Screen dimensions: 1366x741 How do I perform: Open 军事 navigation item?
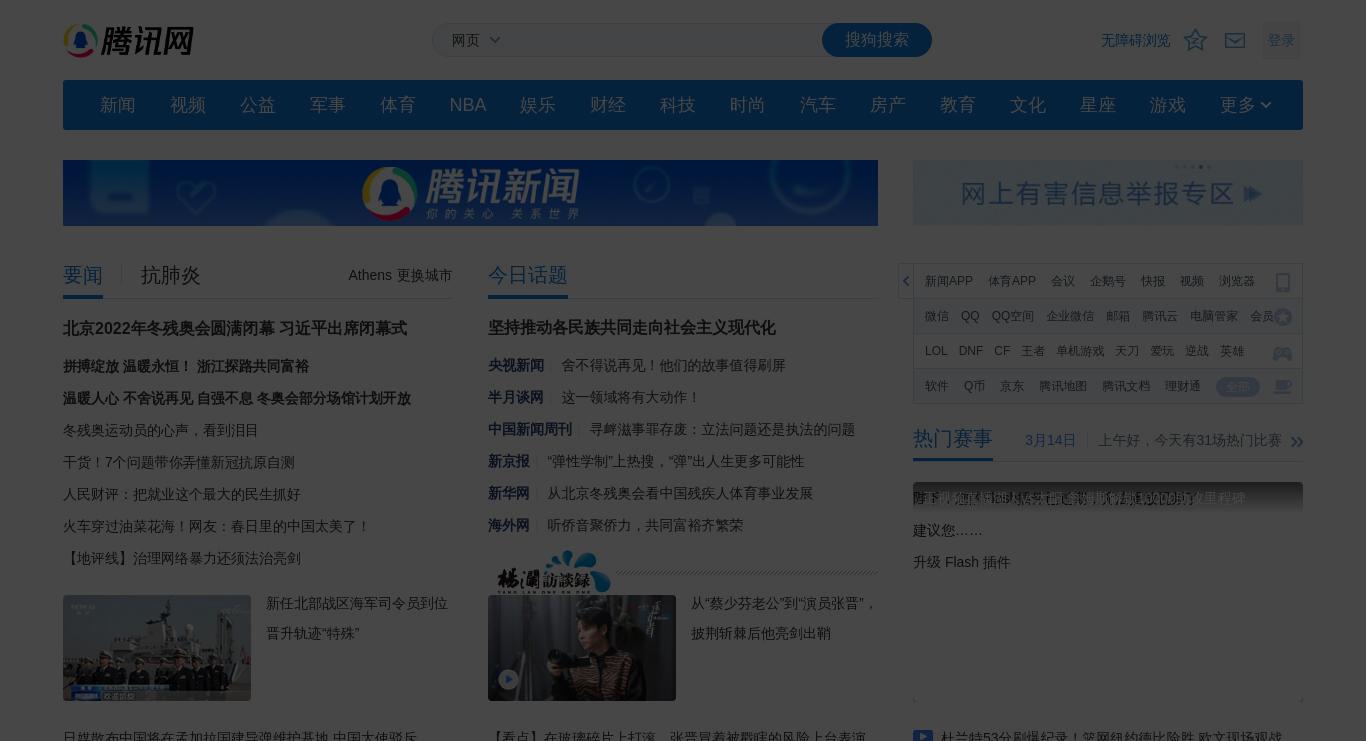tap(328, 105)
